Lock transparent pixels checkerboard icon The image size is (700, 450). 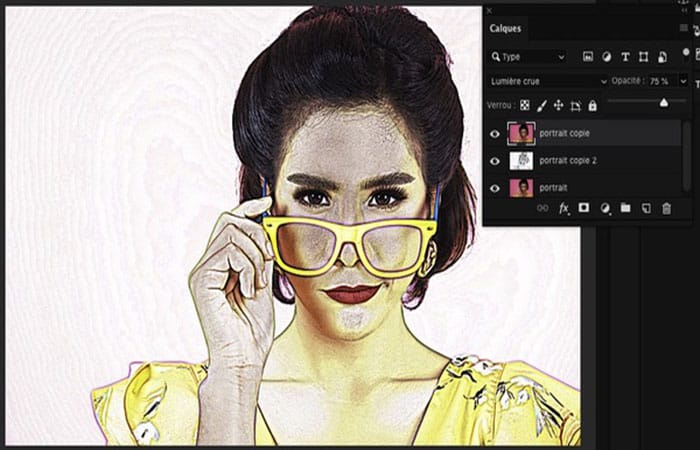525,105
